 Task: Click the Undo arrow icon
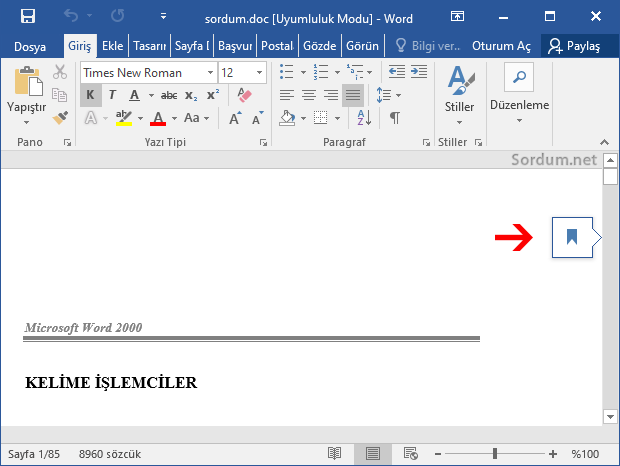pyautogui.click(x=71, y=16)
